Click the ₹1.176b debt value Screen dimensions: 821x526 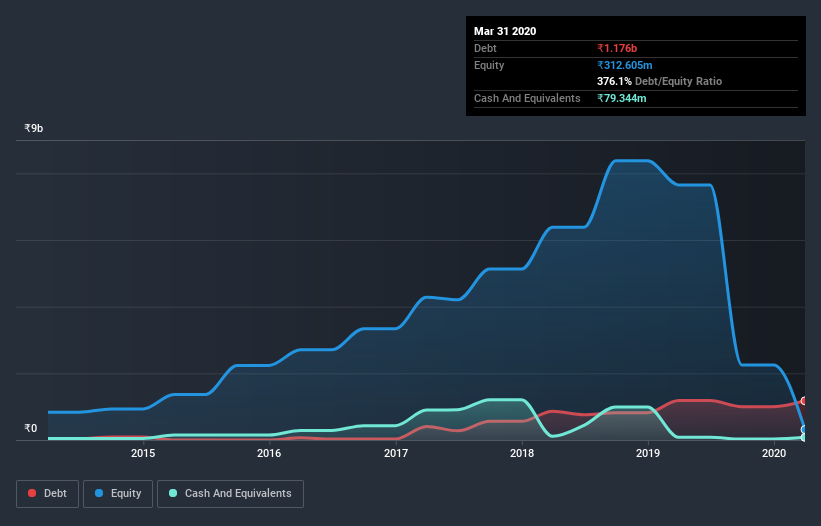tap(617, 48)
